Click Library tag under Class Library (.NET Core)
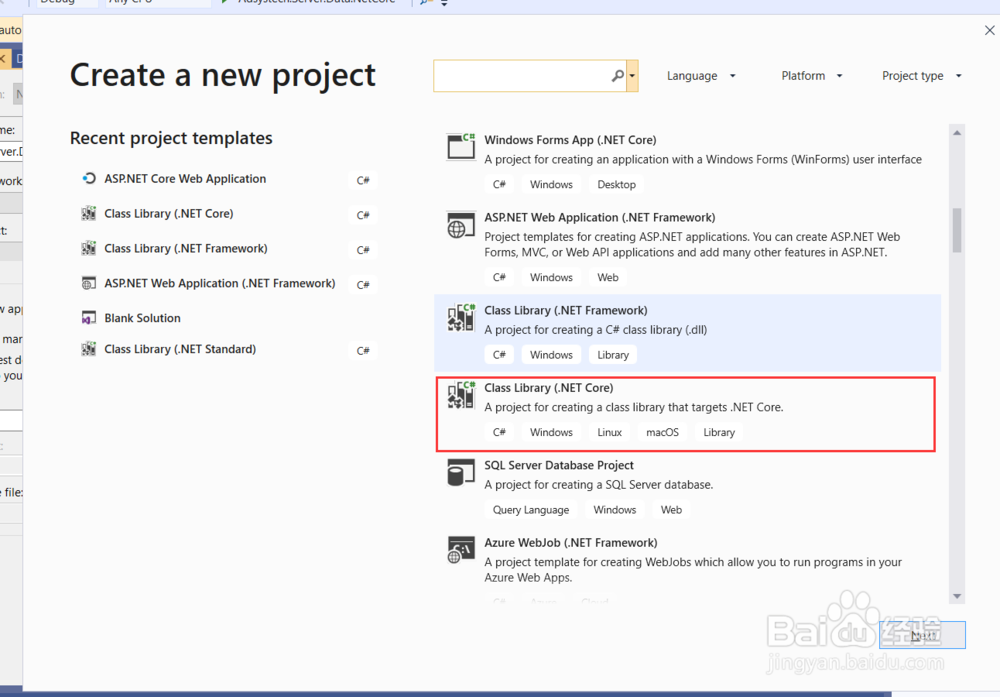The image size is (1000, 697). (x=719, y=432)
